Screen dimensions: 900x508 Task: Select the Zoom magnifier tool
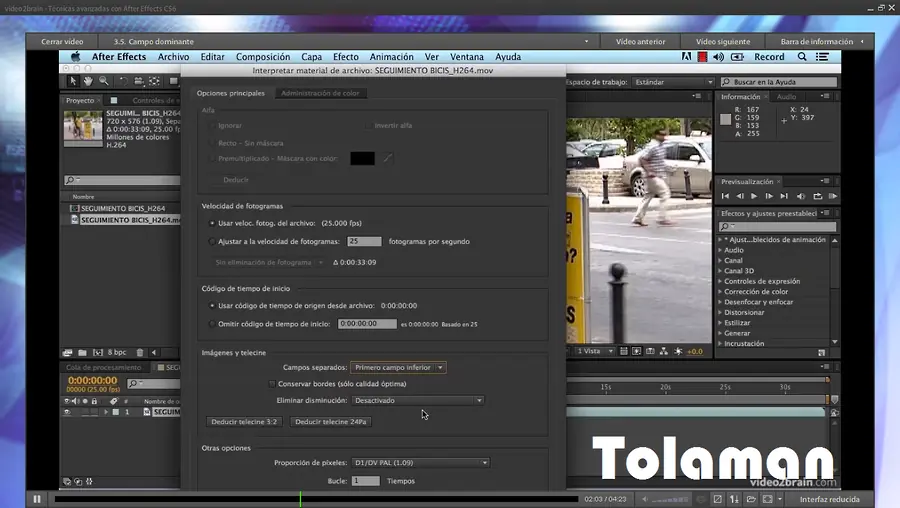(x=103, y=80)
